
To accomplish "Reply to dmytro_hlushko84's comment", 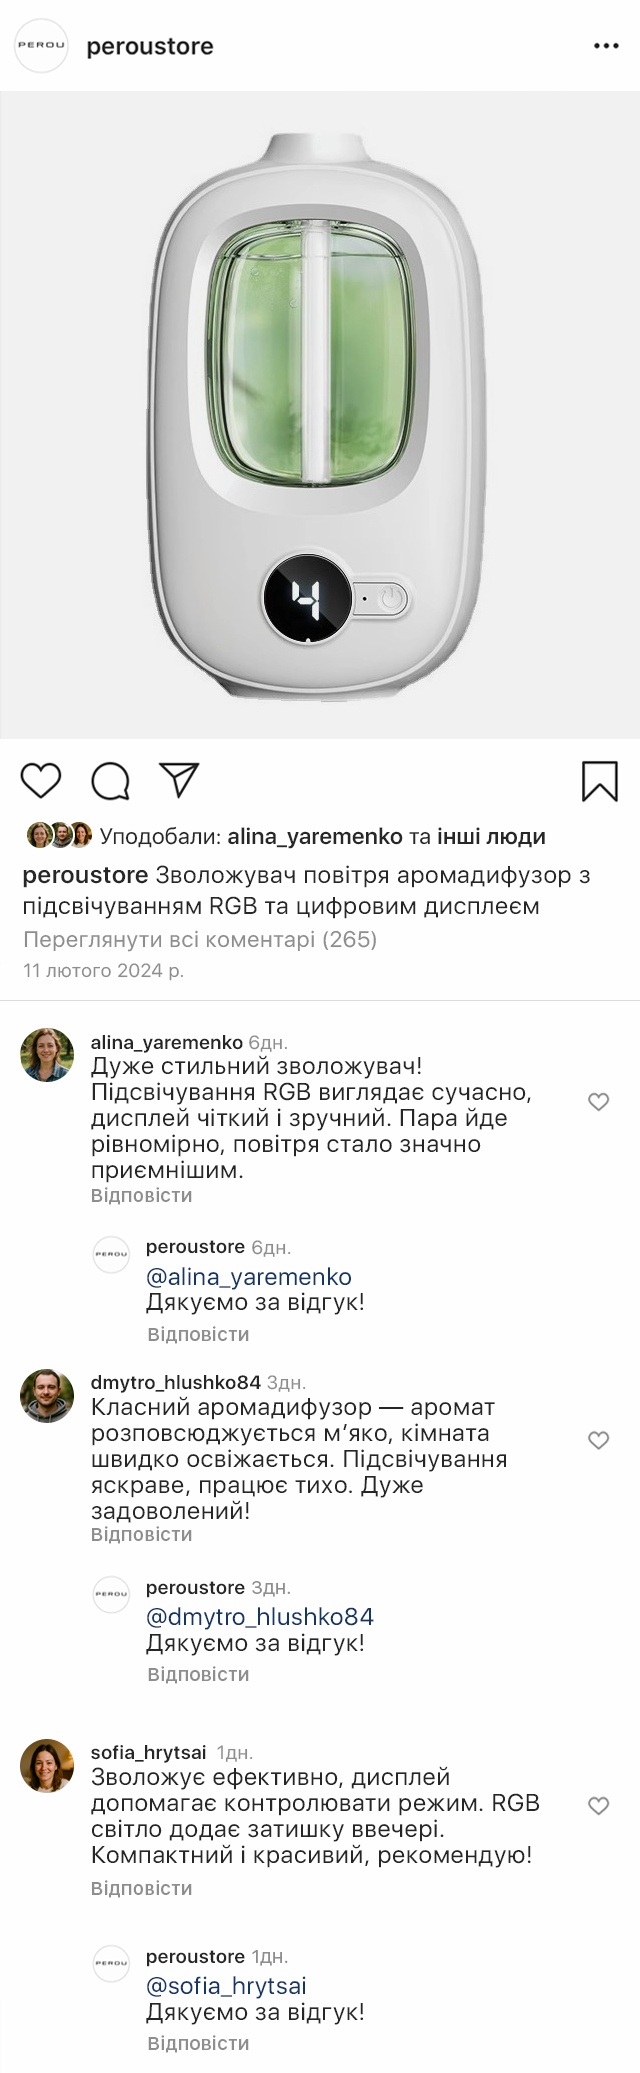I will click(141, 1534).
